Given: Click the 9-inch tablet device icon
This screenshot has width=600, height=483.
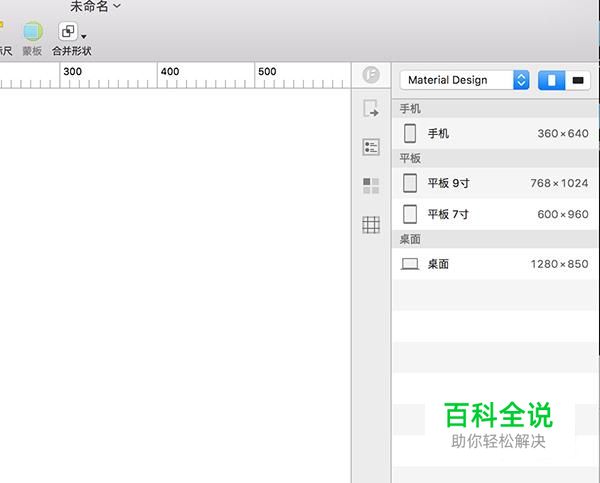Looking at the screenshot, I should (410, 183).
